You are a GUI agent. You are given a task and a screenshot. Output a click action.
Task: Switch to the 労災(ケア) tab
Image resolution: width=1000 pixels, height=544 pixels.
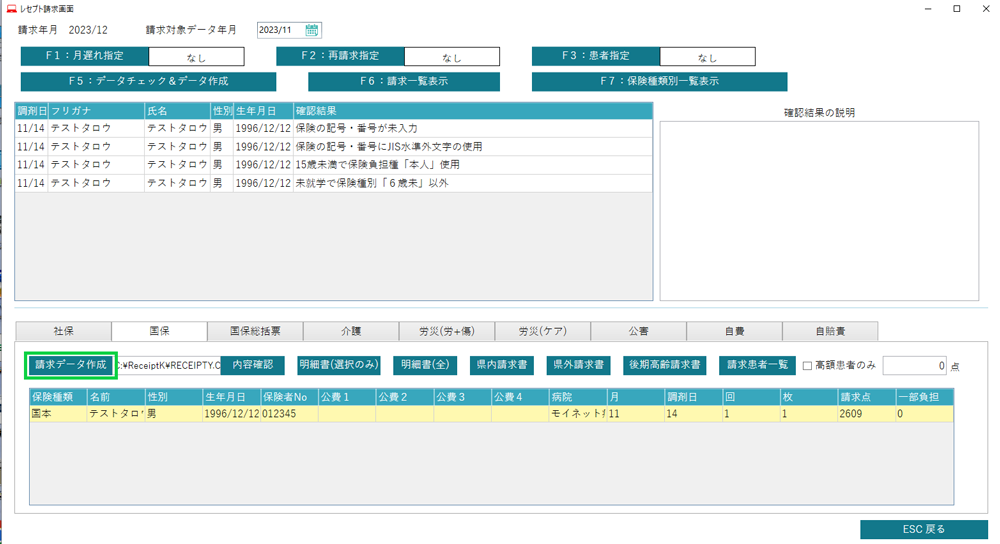543,331
